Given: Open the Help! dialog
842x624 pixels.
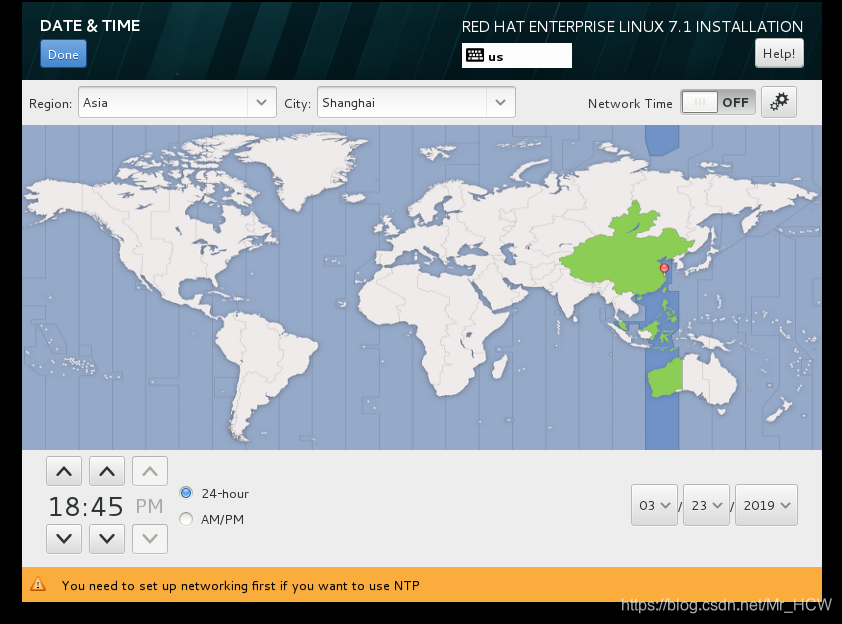Looking at the screenshot, I should 779,53.
